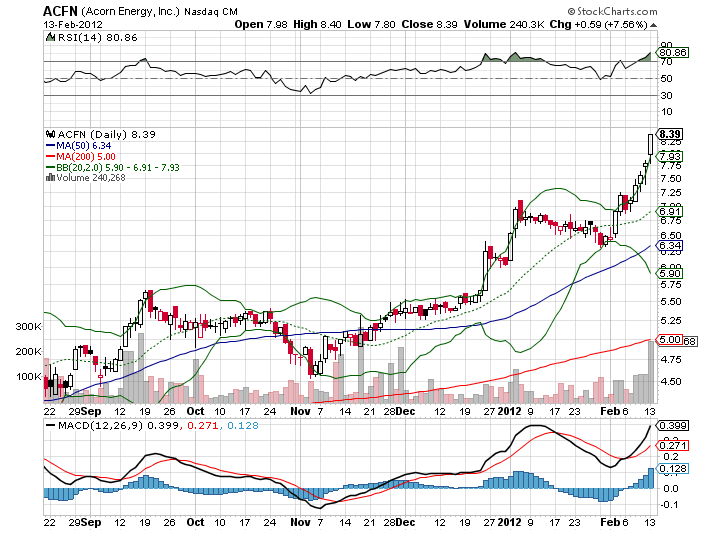Click the MA(50) 6.34 legend text
Viewport: 709px width, 536px height.
pyautogui.click(x=84, y=146)
